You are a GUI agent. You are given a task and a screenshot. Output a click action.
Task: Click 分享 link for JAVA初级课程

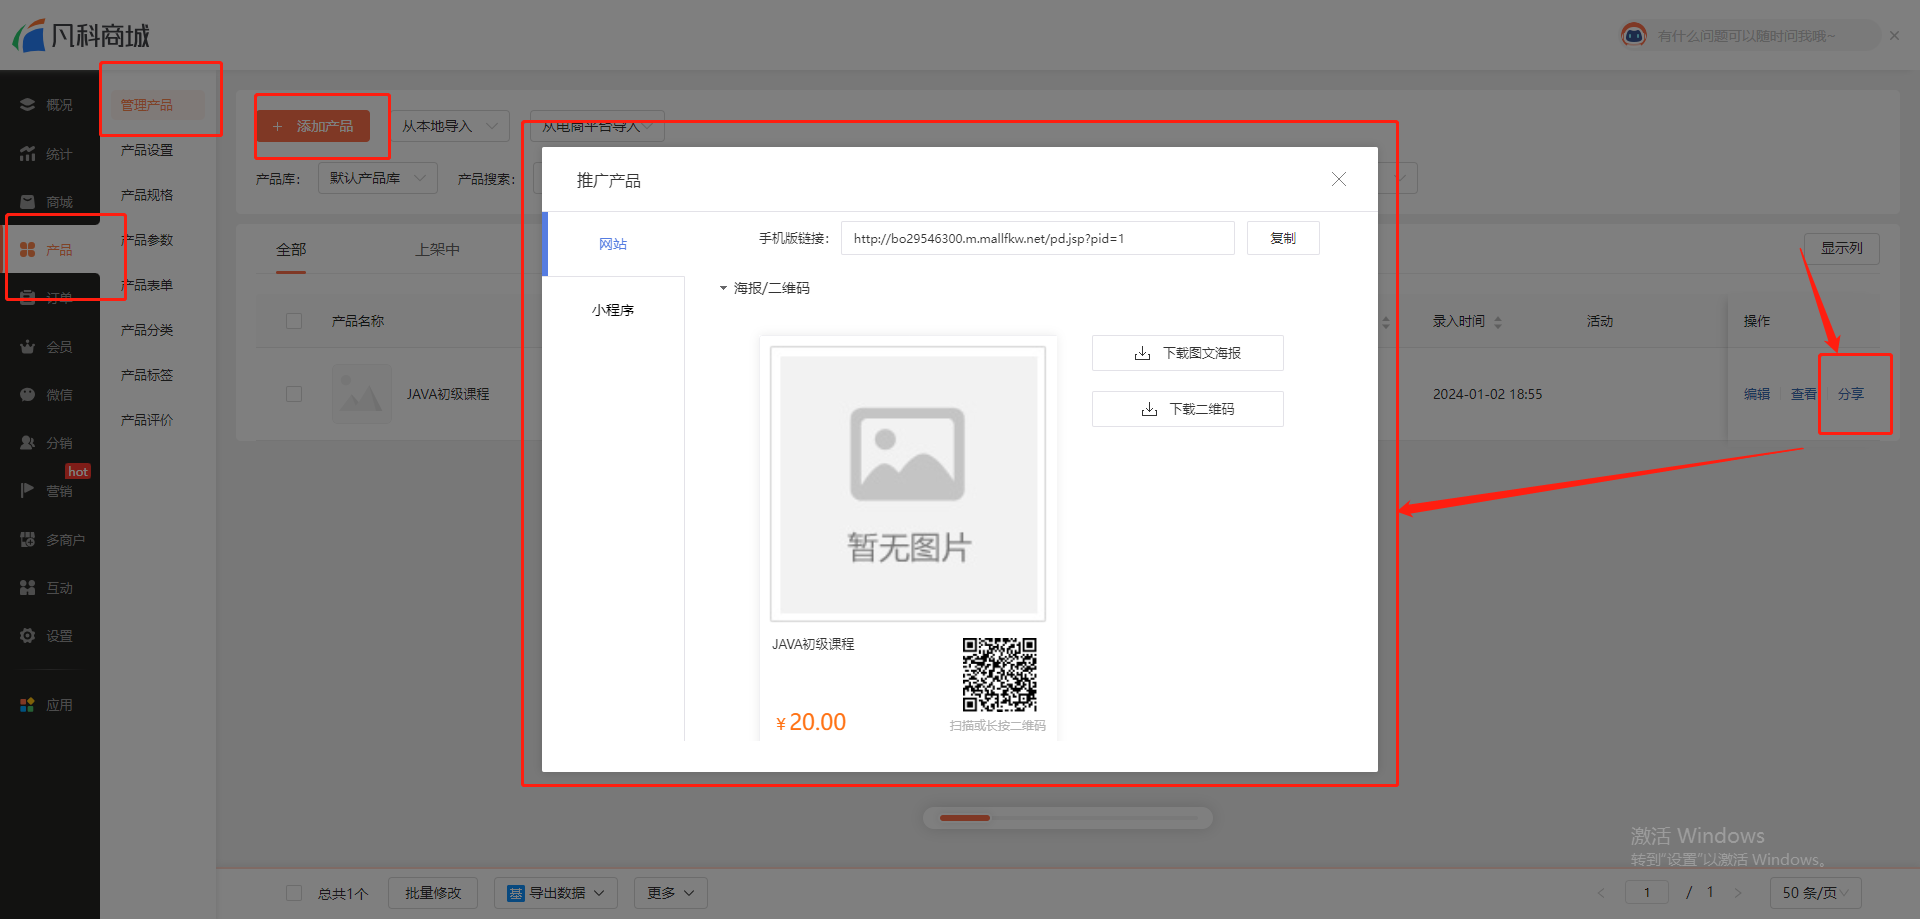(x=1851, y=394)
